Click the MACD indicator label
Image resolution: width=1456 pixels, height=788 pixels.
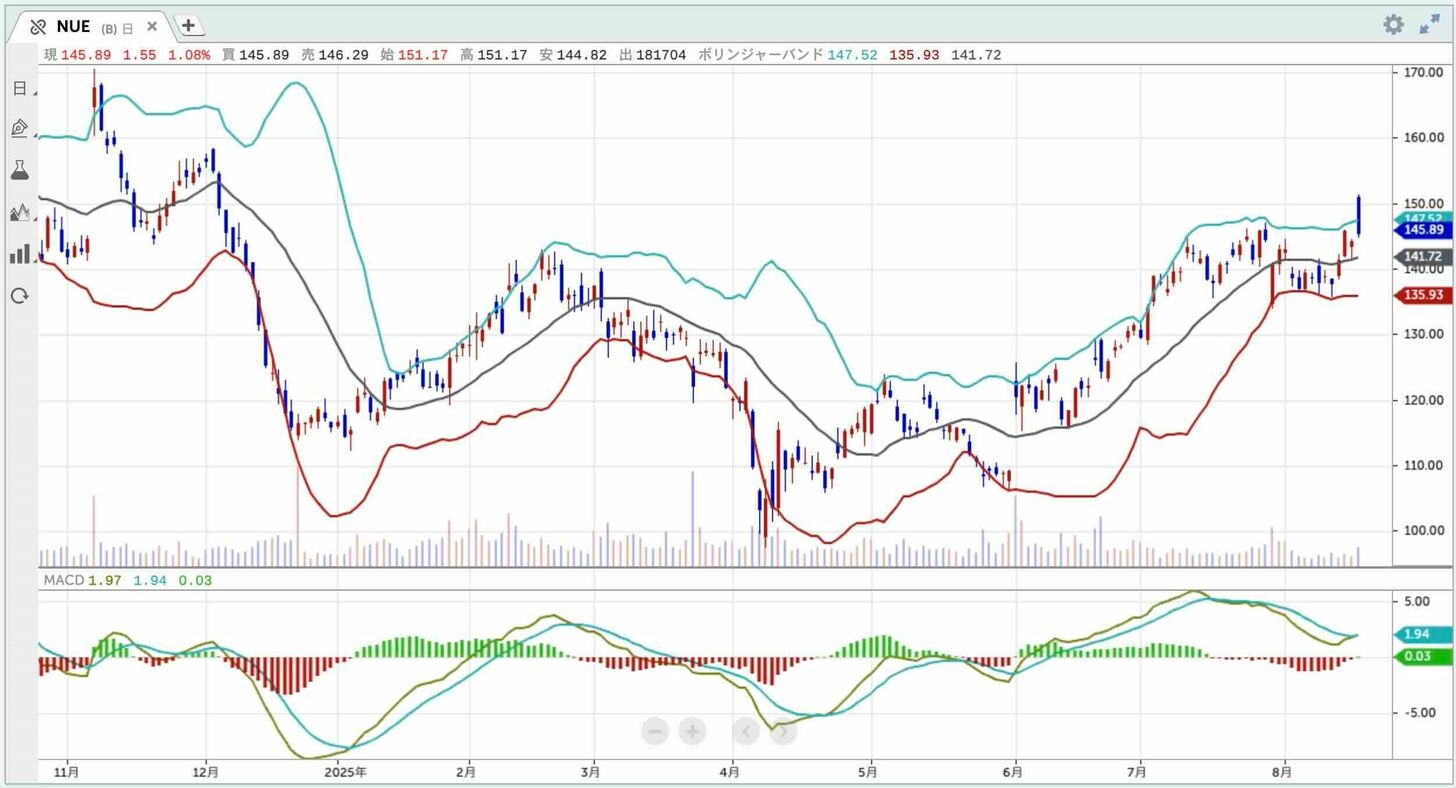click(63, 580)
